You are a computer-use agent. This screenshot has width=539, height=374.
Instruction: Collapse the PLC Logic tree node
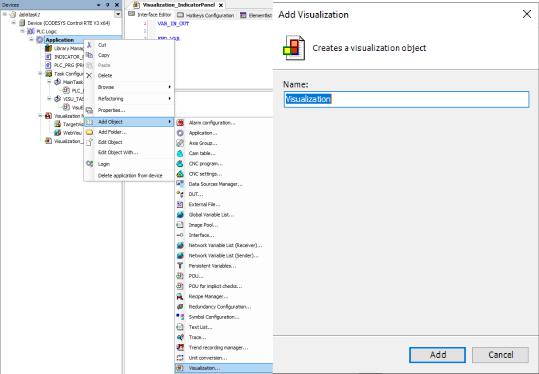coord(22,31)
